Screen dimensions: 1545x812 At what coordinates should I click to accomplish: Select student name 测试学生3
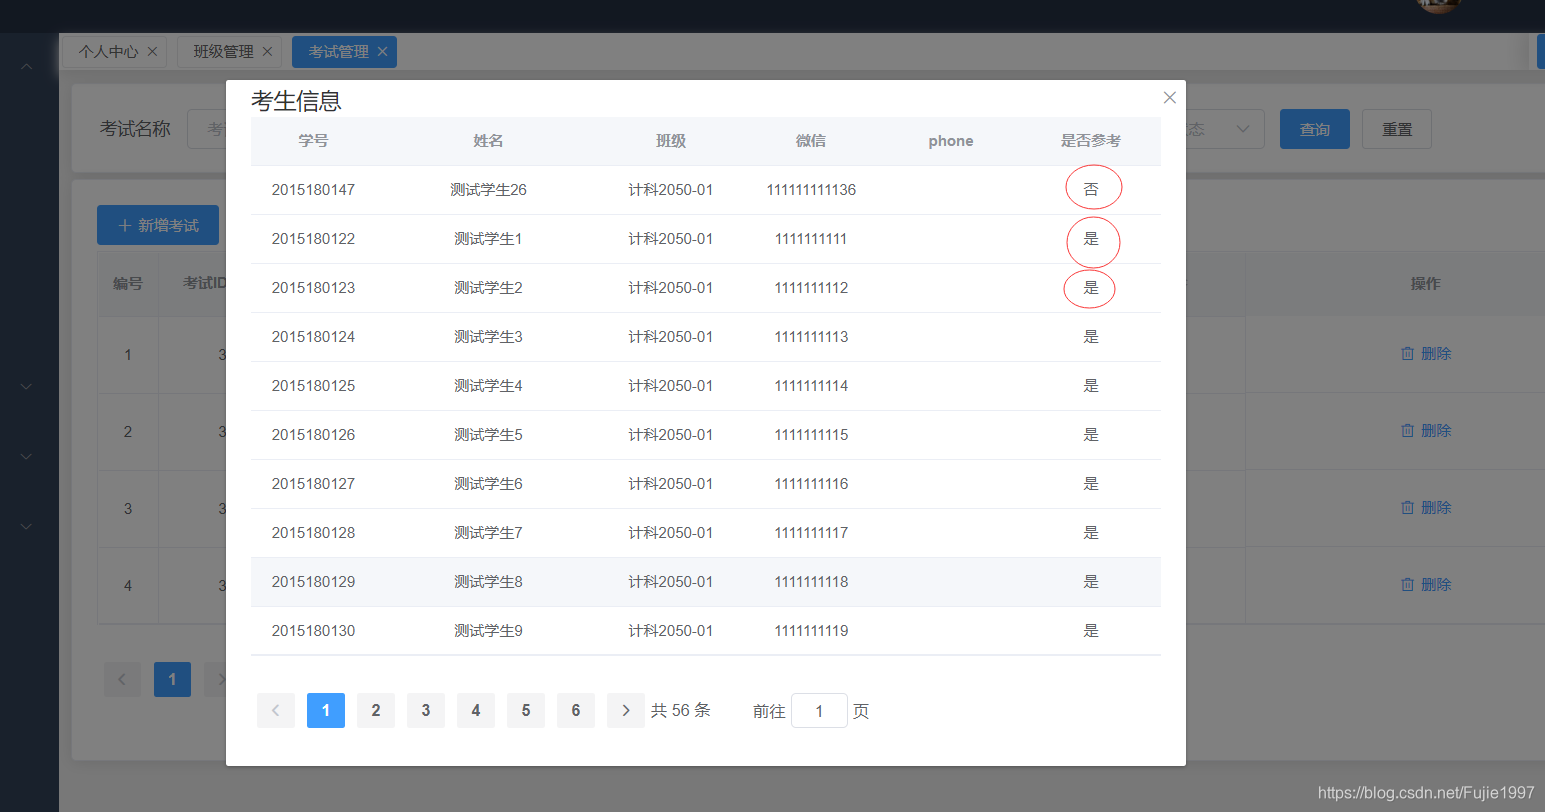[x=488, y=337]
